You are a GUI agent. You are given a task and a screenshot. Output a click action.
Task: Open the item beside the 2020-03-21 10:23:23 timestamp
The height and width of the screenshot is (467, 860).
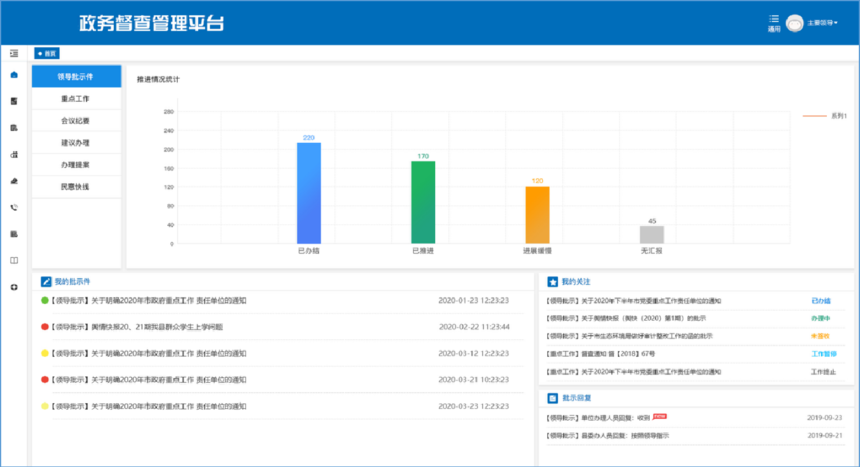pos(149,379)
